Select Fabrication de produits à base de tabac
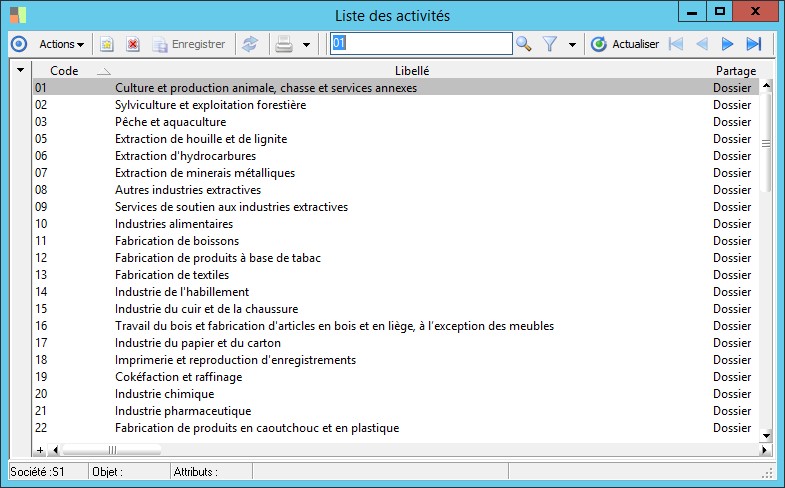 [396, 258]
